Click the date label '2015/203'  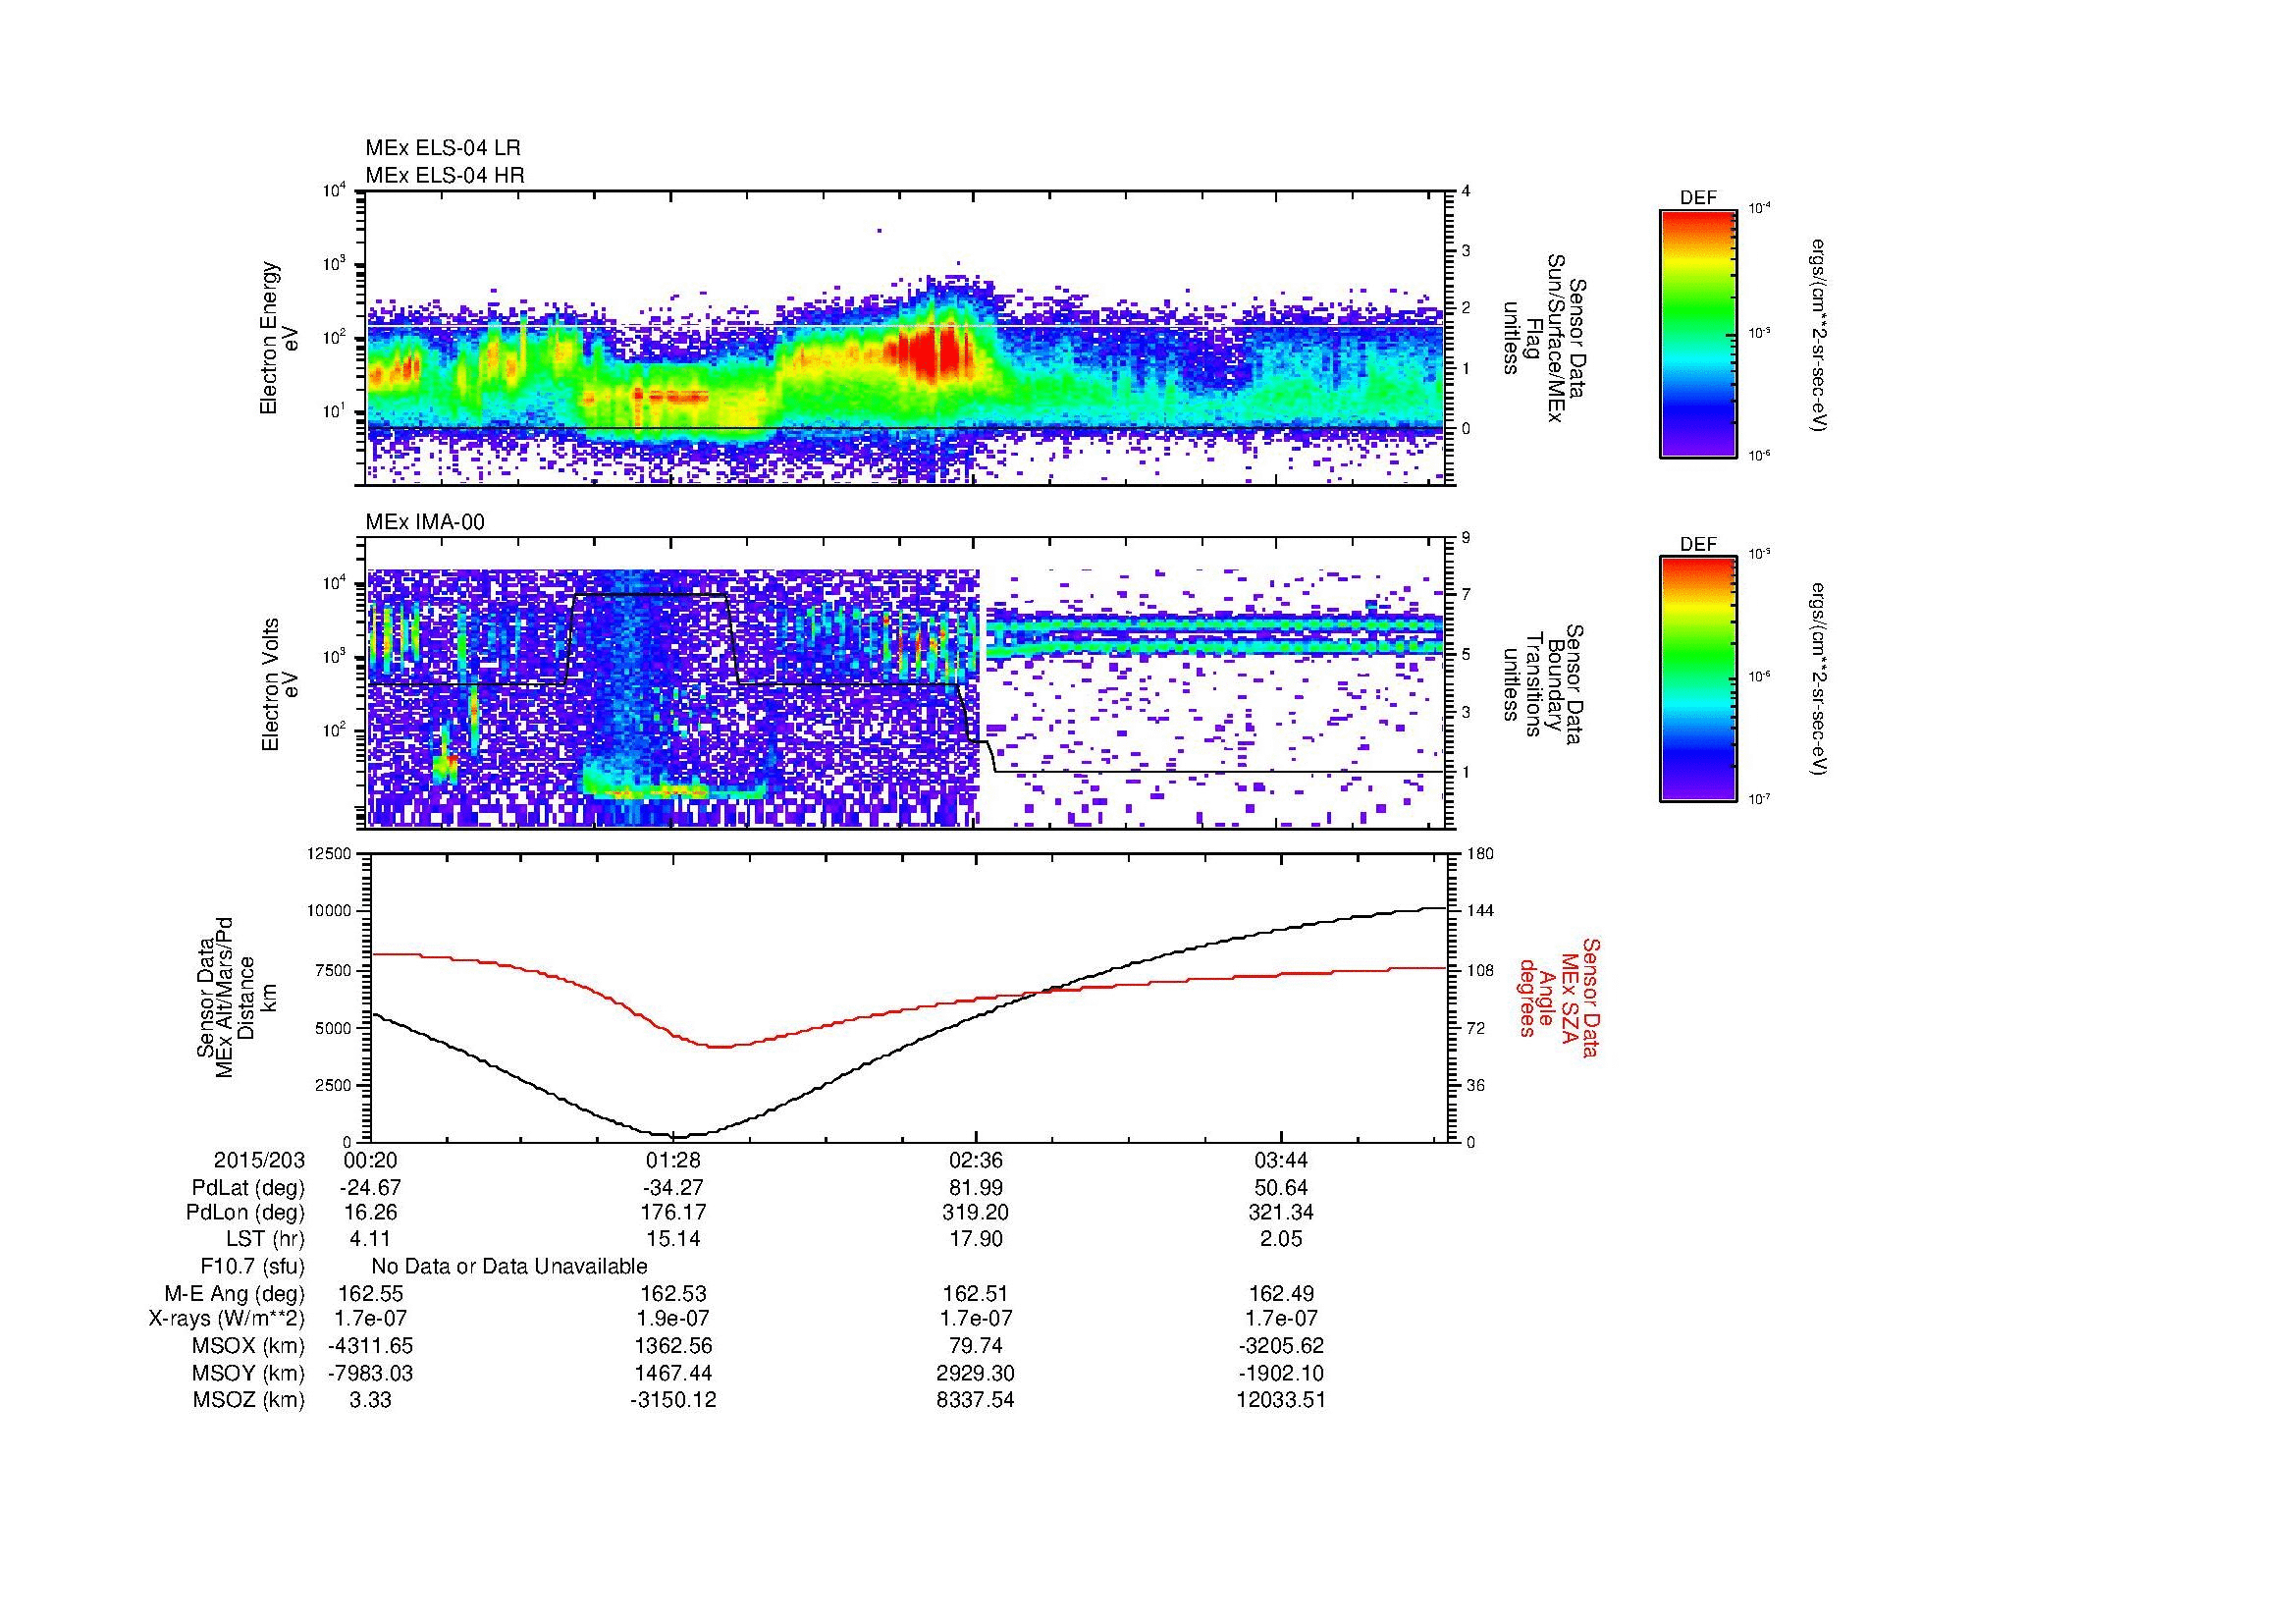(x=259, y=1161)
